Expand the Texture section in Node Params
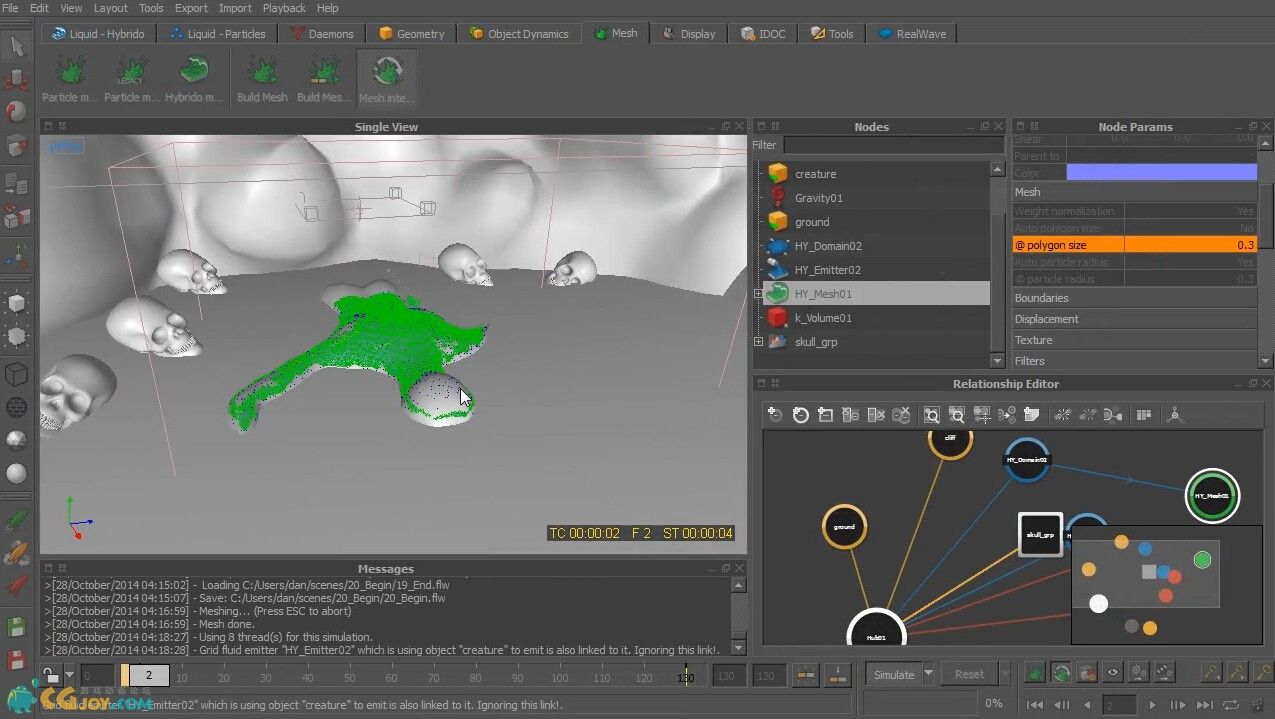The height and width of the screenshot is (719, 1275). click(x=1134, y=340)
